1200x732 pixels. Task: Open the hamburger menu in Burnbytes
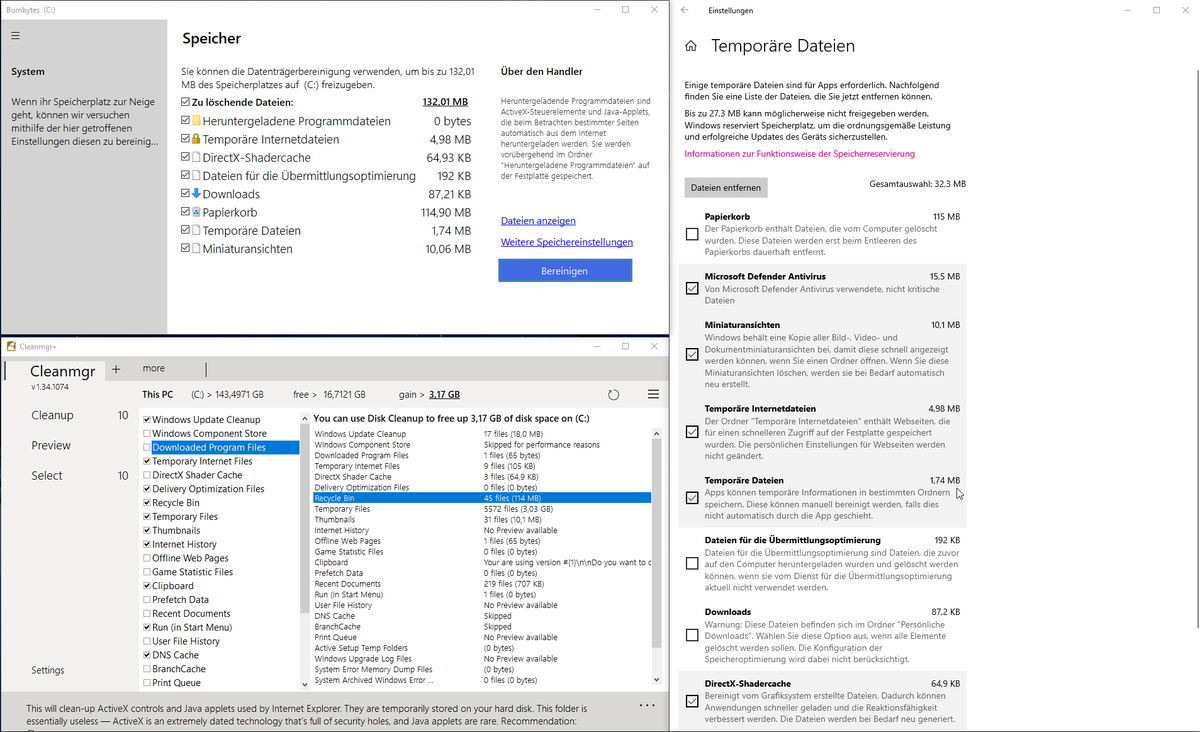point(15,35)
